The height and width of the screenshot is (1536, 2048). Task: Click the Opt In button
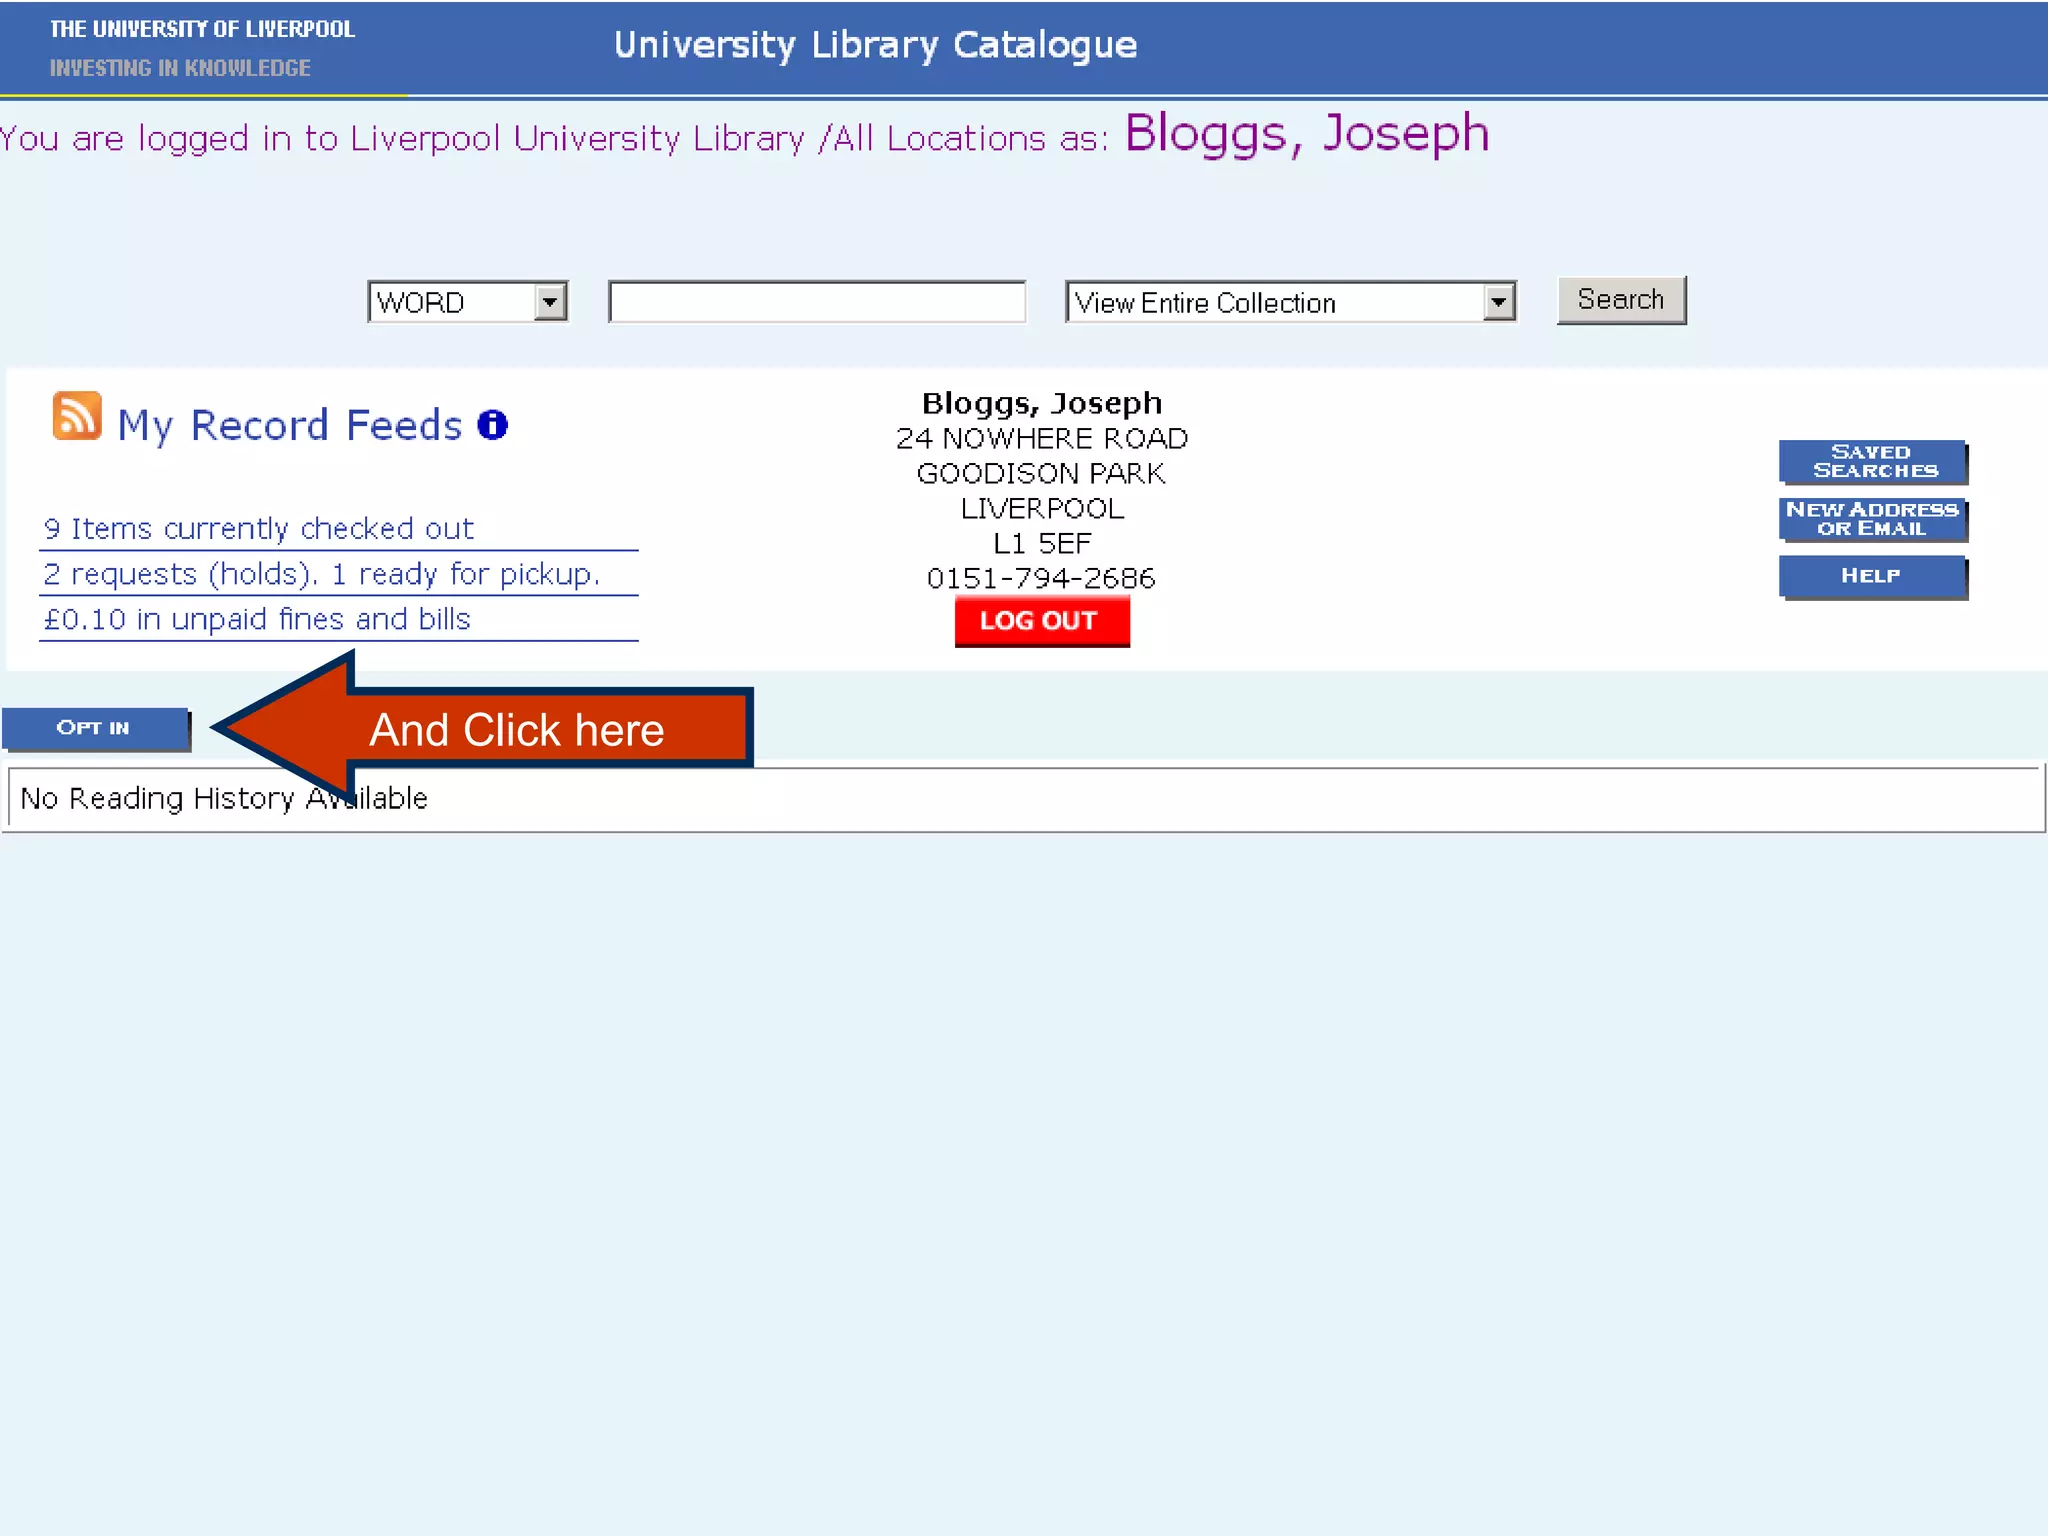pyautogui.click(x=94, y=728)
